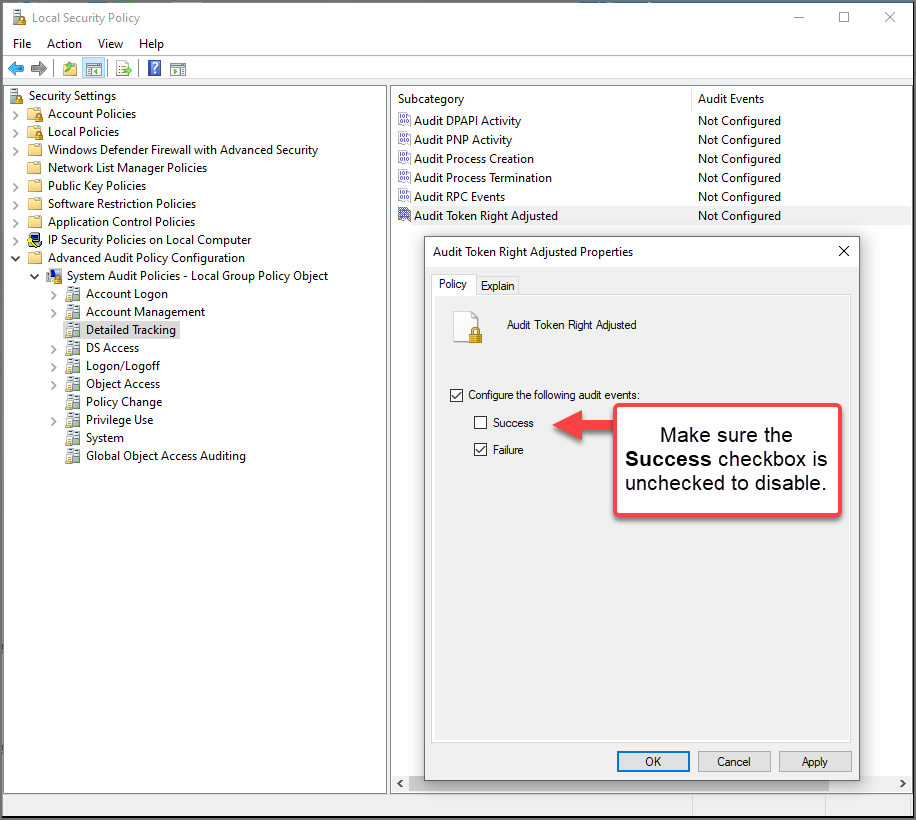Toggle the Show/Hide Console Tree icon
Screen dimensions: 916x820
point(93,68)
